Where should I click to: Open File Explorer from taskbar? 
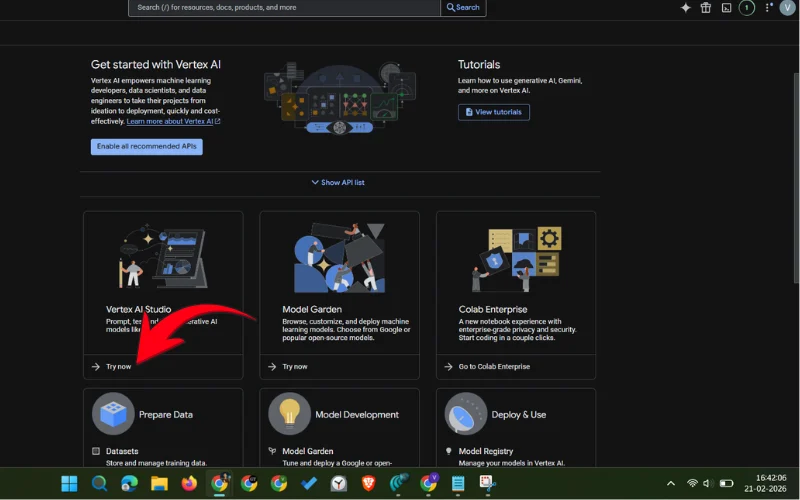(x=159, y=484)
